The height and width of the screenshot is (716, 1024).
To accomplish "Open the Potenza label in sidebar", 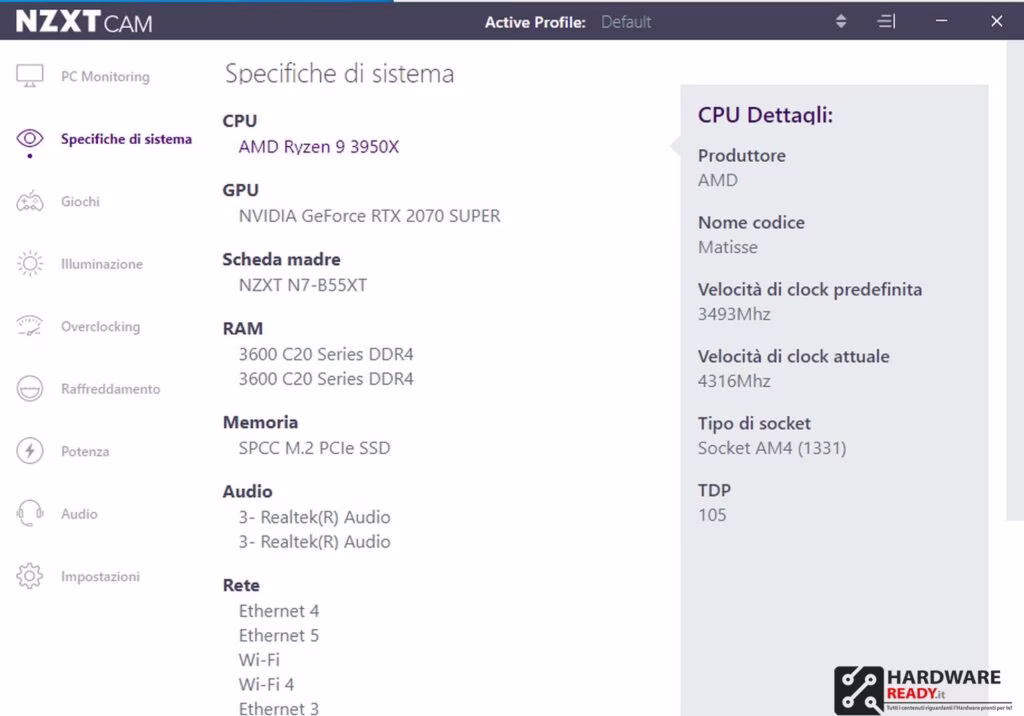I will (85, 451).
